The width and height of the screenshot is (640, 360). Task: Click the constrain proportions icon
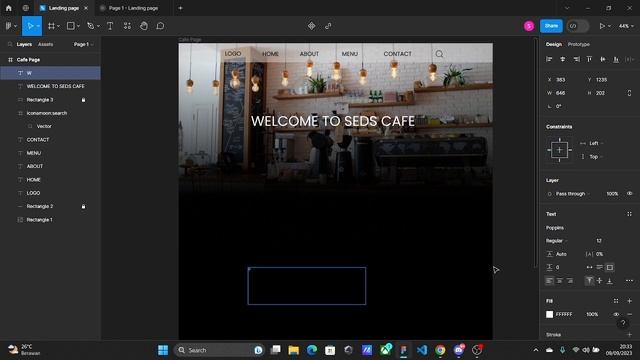629,93
